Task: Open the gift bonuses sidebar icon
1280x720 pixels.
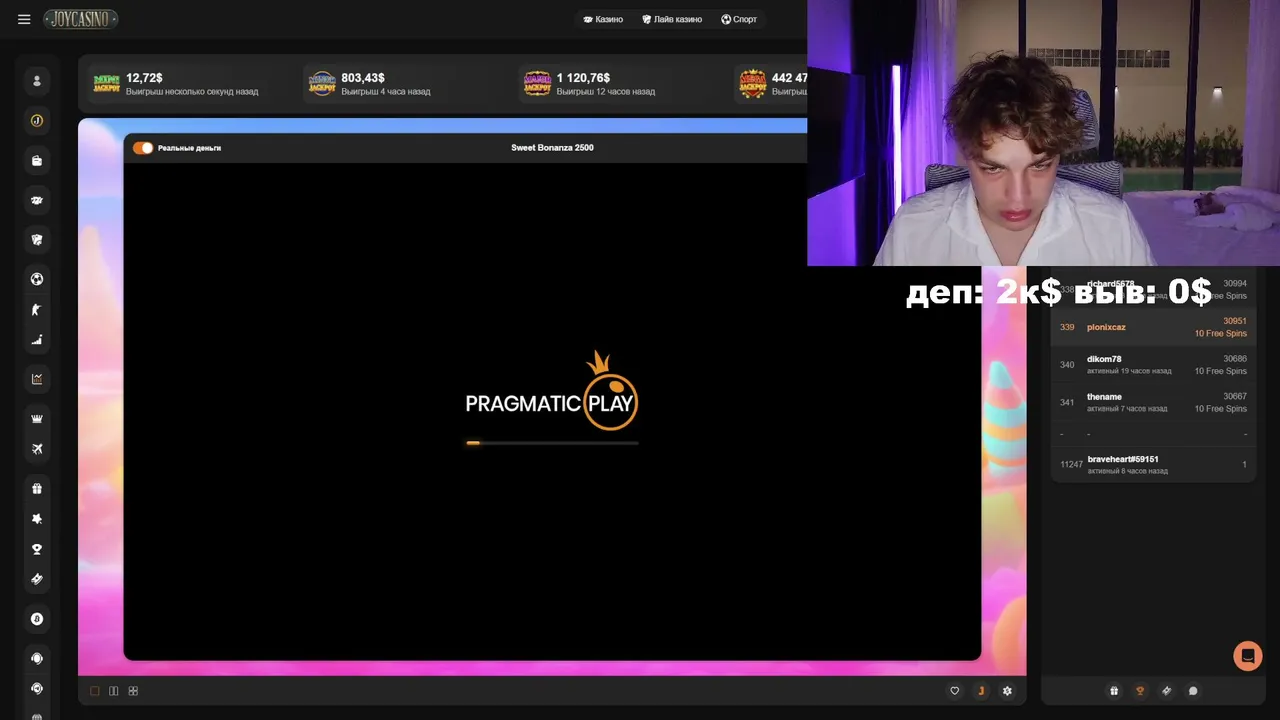Action: pyautogui.click(x=37, y=489)
